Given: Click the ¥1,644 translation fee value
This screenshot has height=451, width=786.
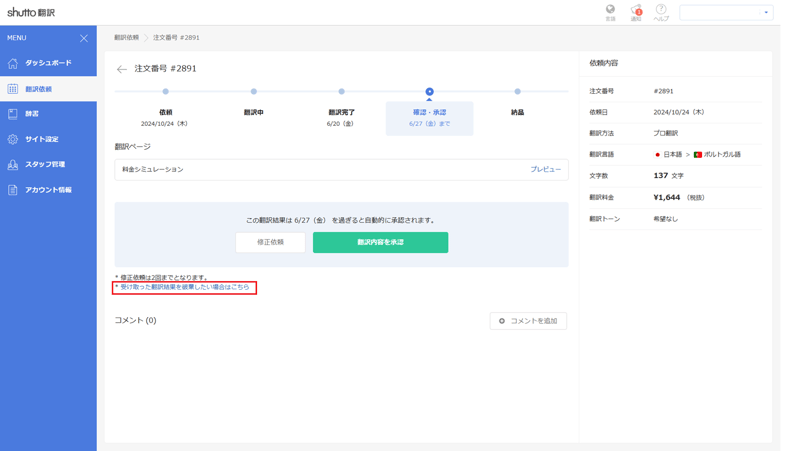Looking at the screenshot, I should pyautogui.click(x=667, y=197).
